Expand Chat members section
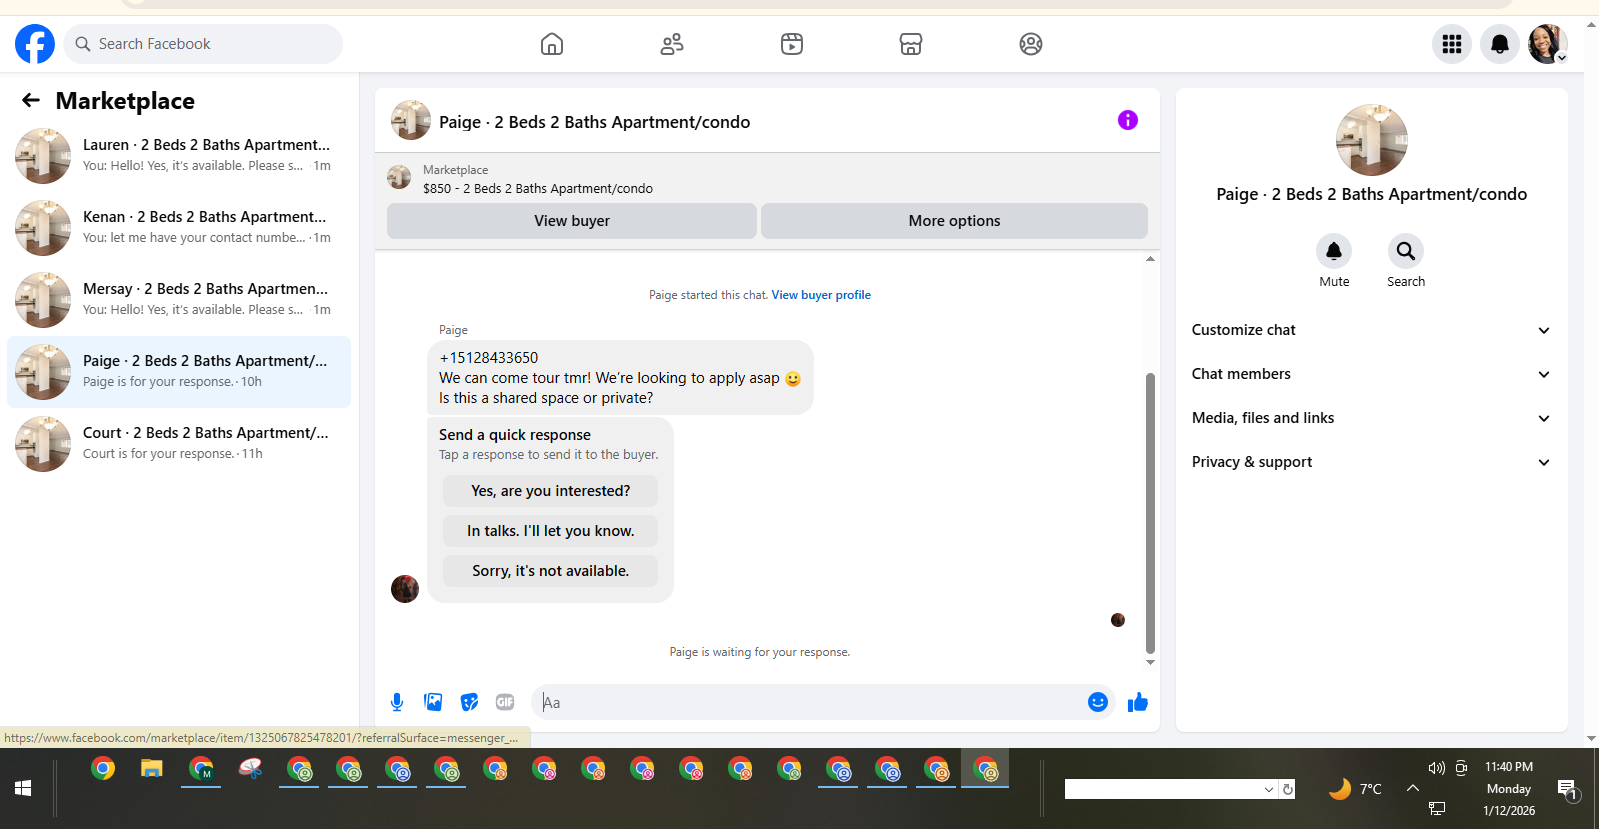 point(1371,374)
